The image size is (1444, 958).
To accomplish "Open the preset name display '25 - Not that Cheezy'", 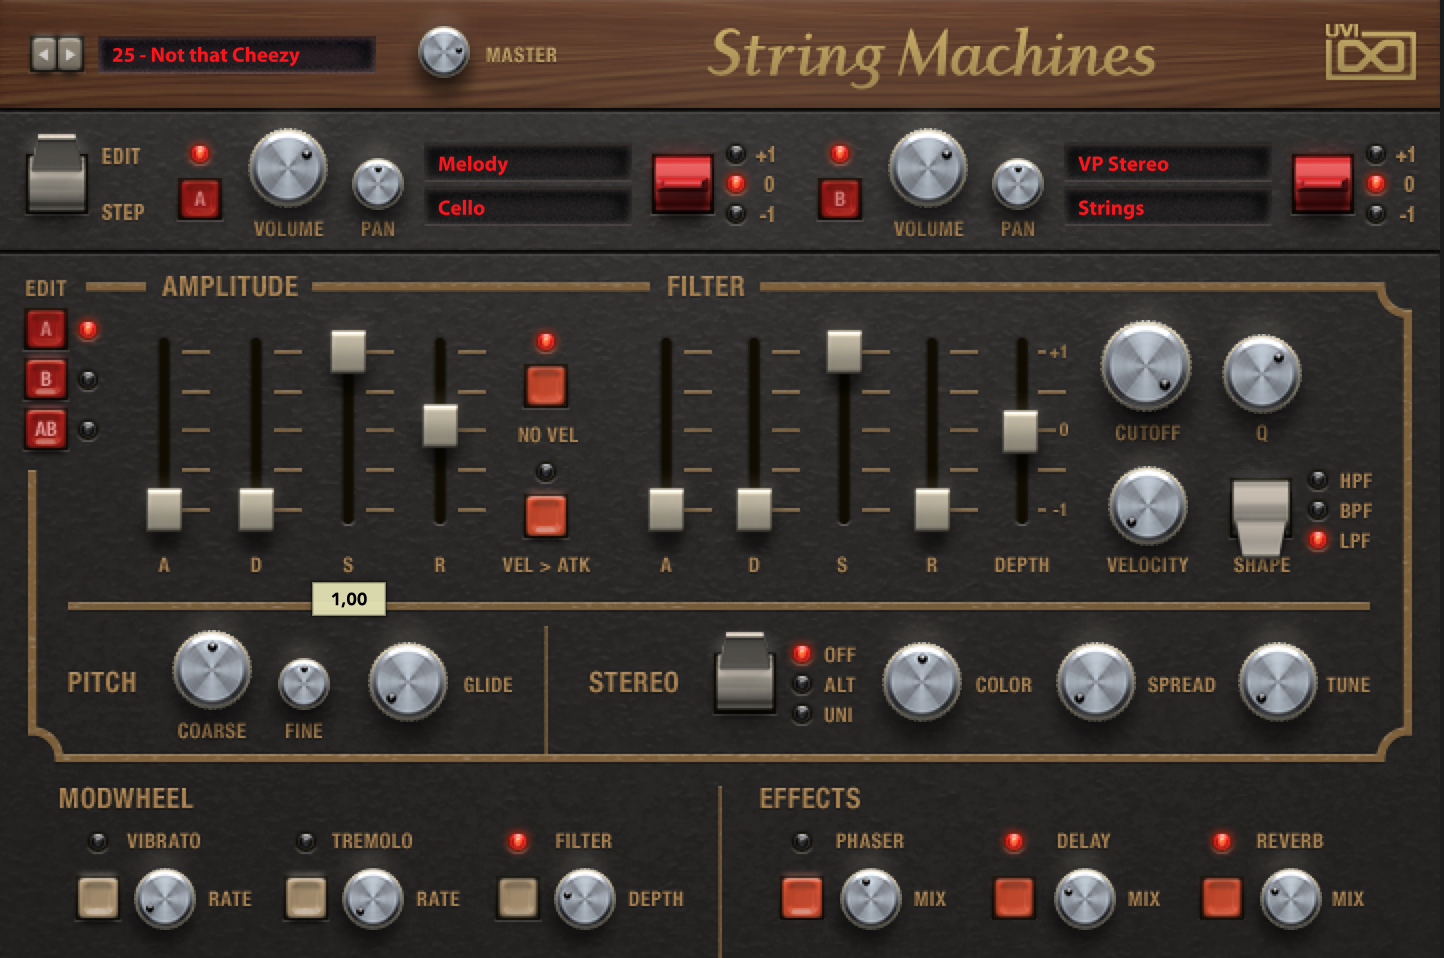I will 237,54.
